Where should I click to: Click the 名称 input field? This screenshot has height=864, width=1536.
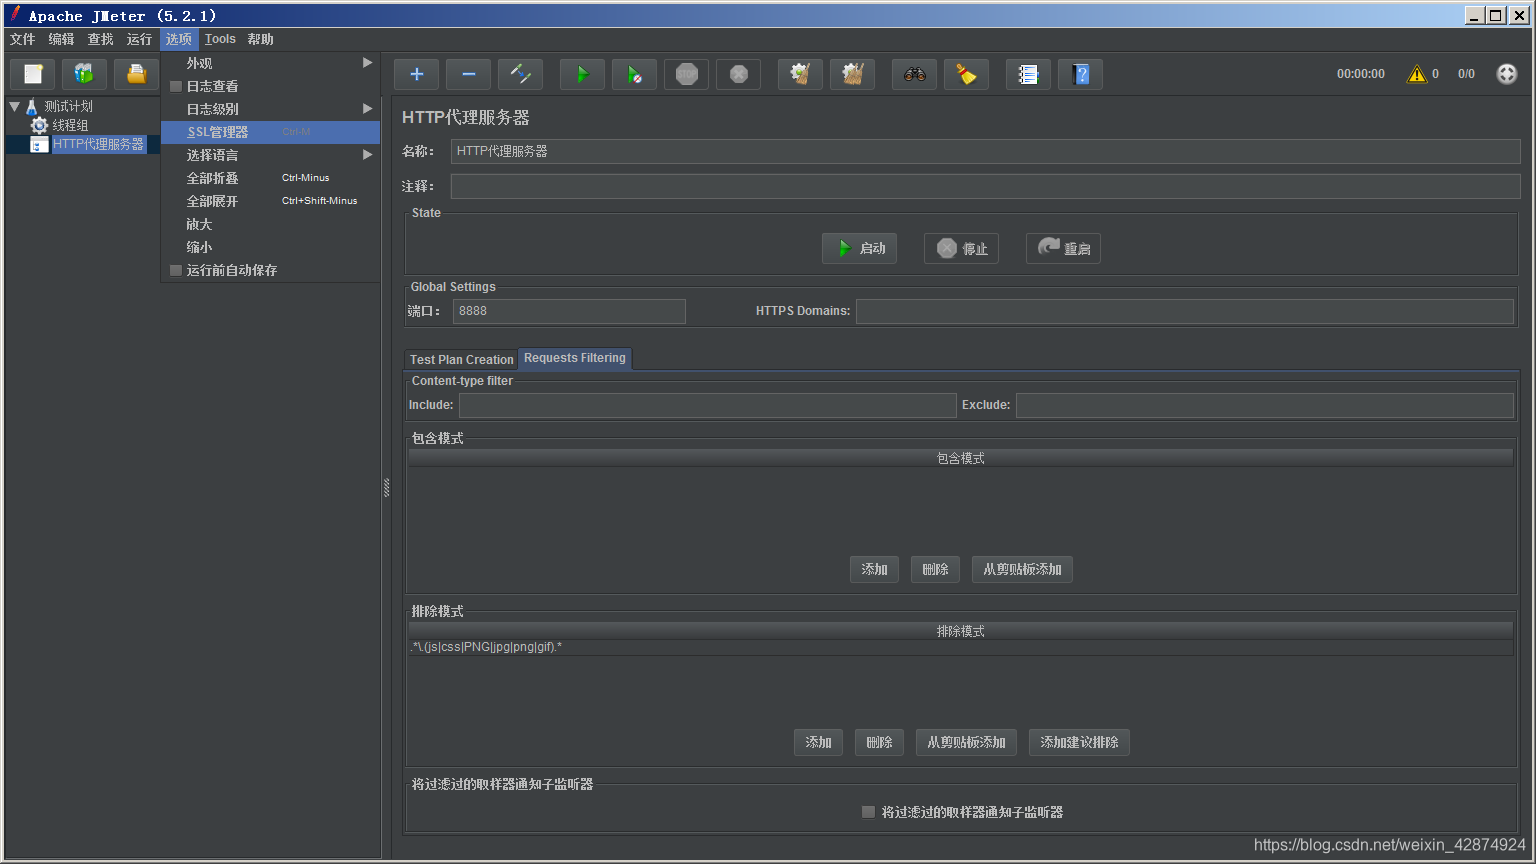click(985, 151)
